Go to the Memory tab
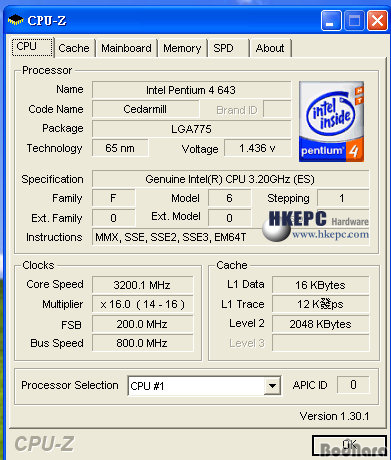The height and width of the screenshot is (460, 391). click(182, 48)
